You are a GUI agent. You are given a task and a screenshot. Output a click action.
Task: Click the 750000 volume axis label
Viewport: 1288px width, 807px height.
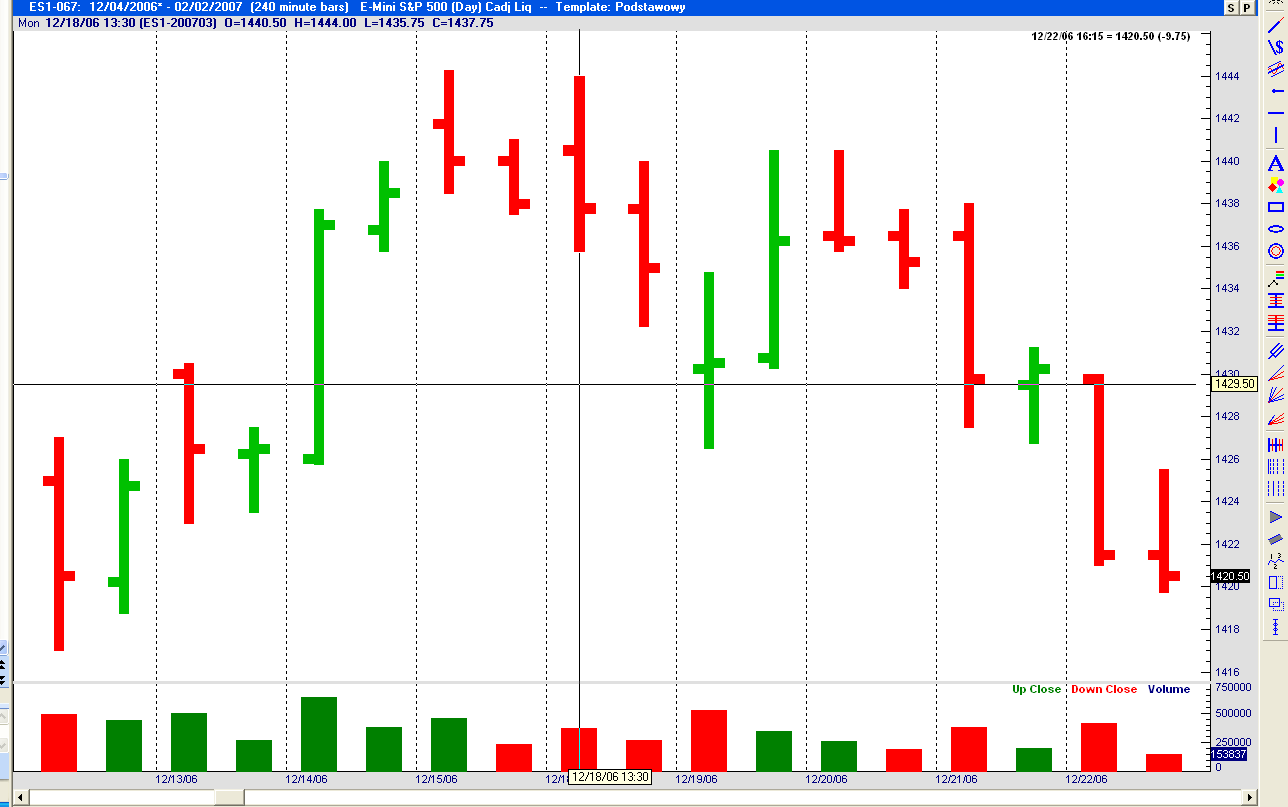(x=1231, y=688)
